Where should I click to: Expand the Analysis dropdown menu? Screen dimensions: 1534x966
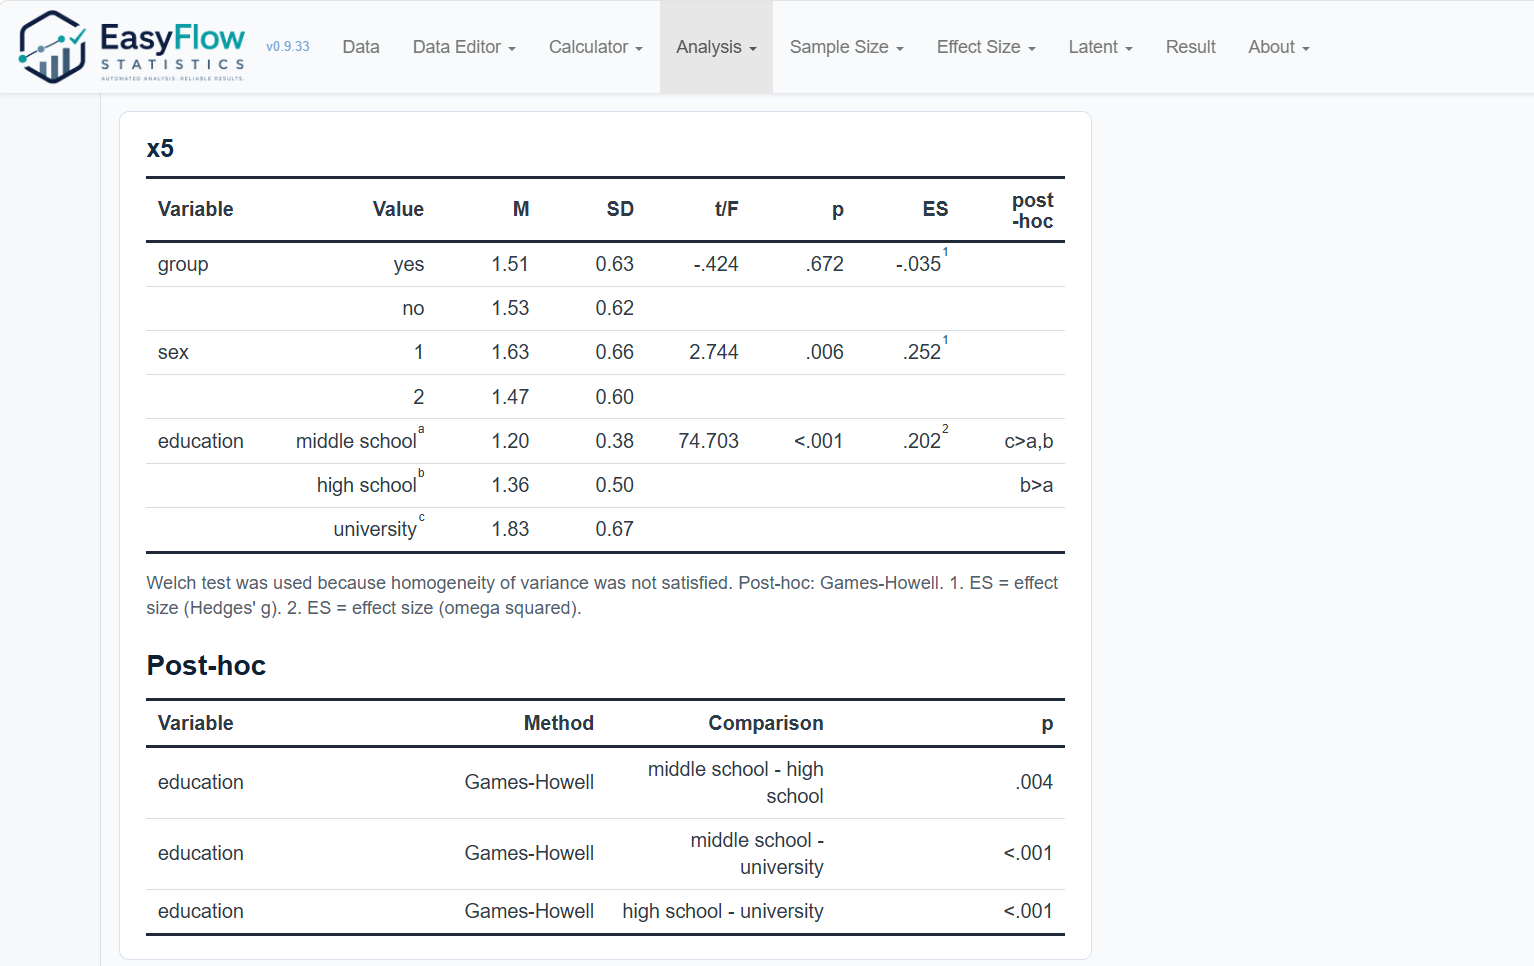716,47
